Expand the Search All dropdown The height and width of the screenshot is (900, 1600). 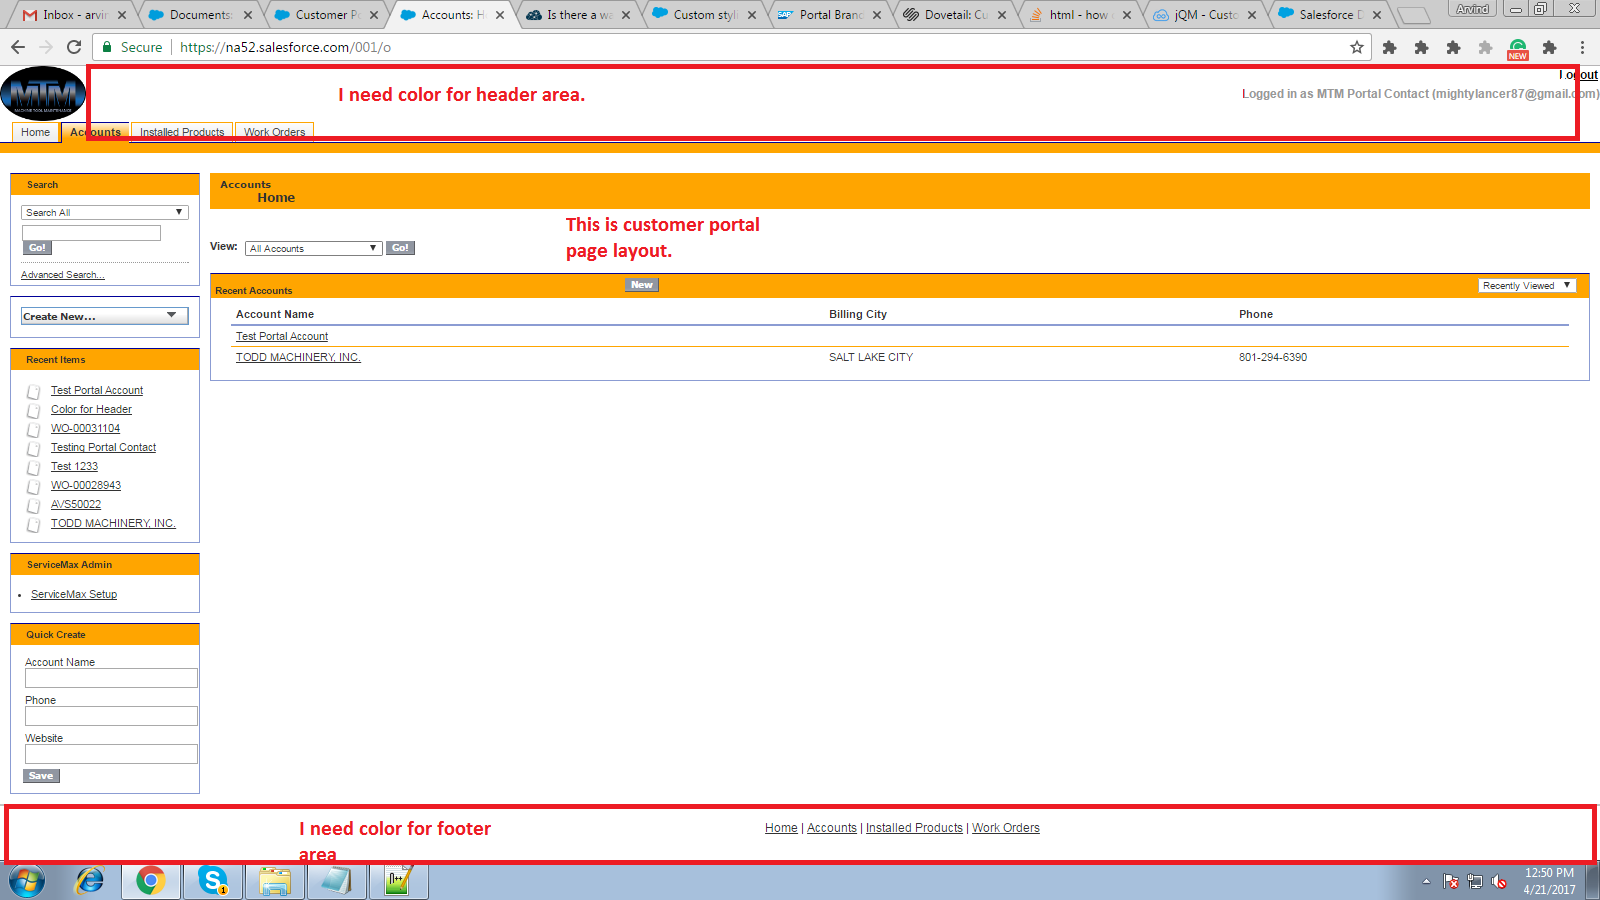pyautogui.click(x=105, y=213)
